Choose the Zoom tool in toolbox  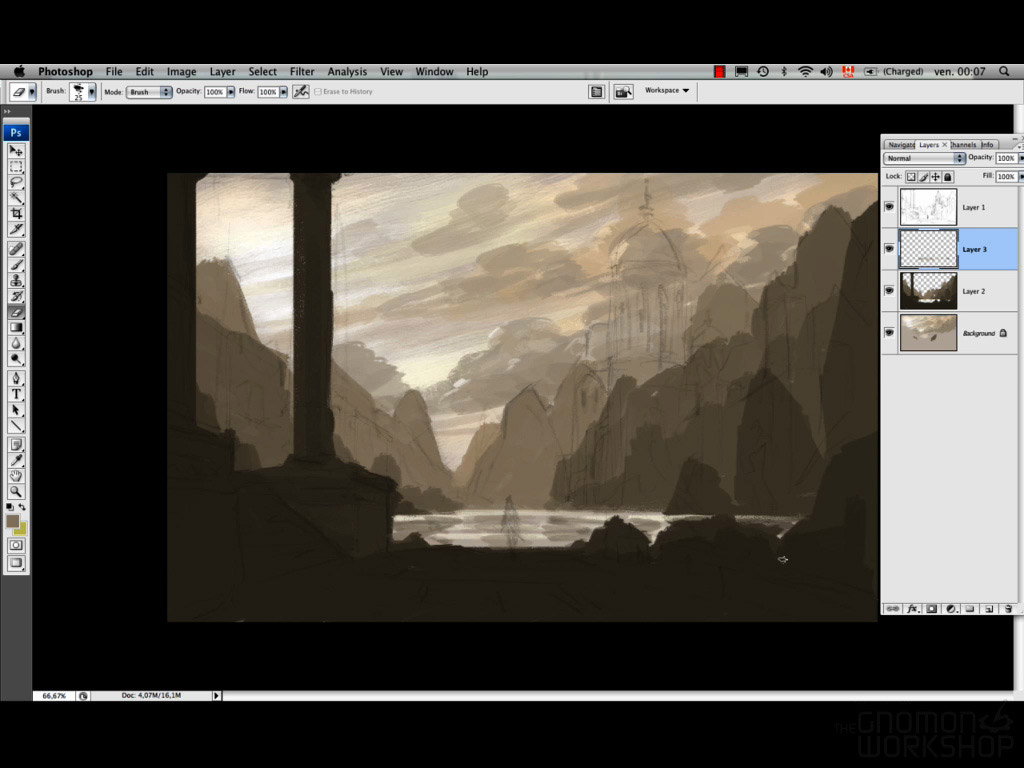16,491
